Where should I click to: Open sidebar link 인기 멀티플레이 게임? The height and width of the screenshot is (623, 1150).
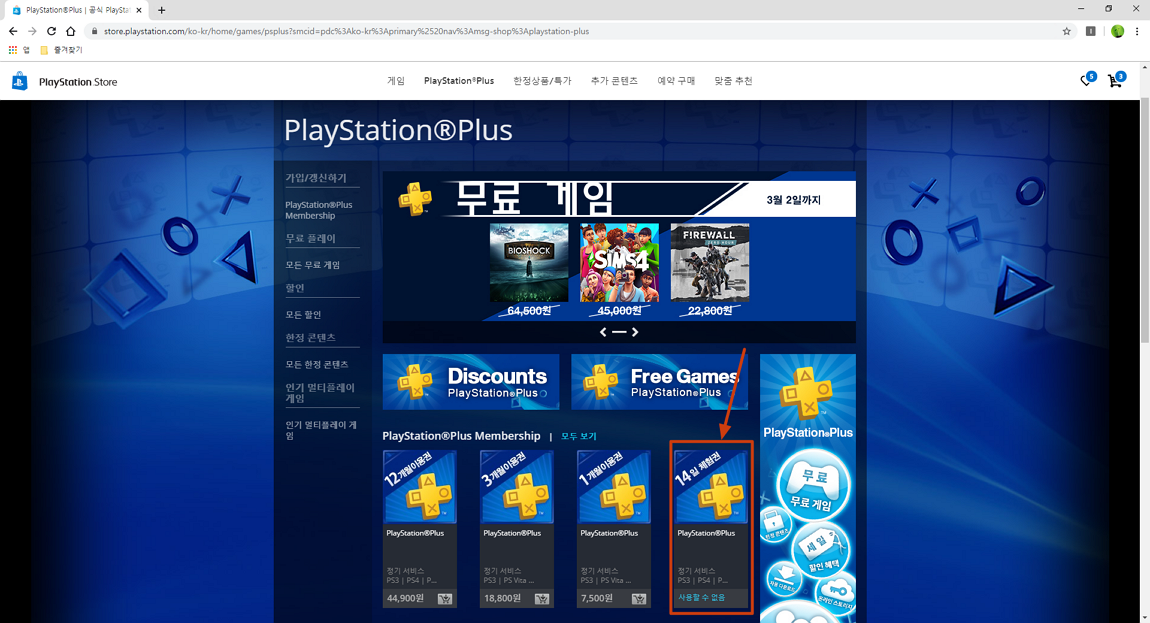point(321,430)
